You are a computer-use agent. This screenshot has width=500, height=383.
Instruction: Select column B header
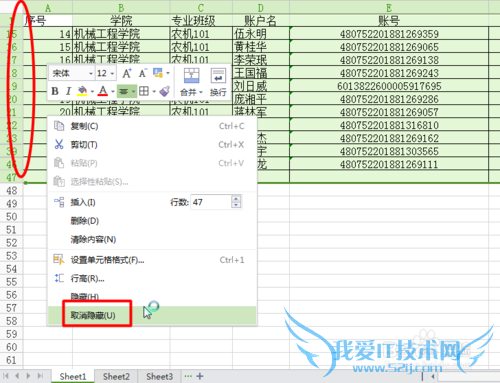coord(121,7)
